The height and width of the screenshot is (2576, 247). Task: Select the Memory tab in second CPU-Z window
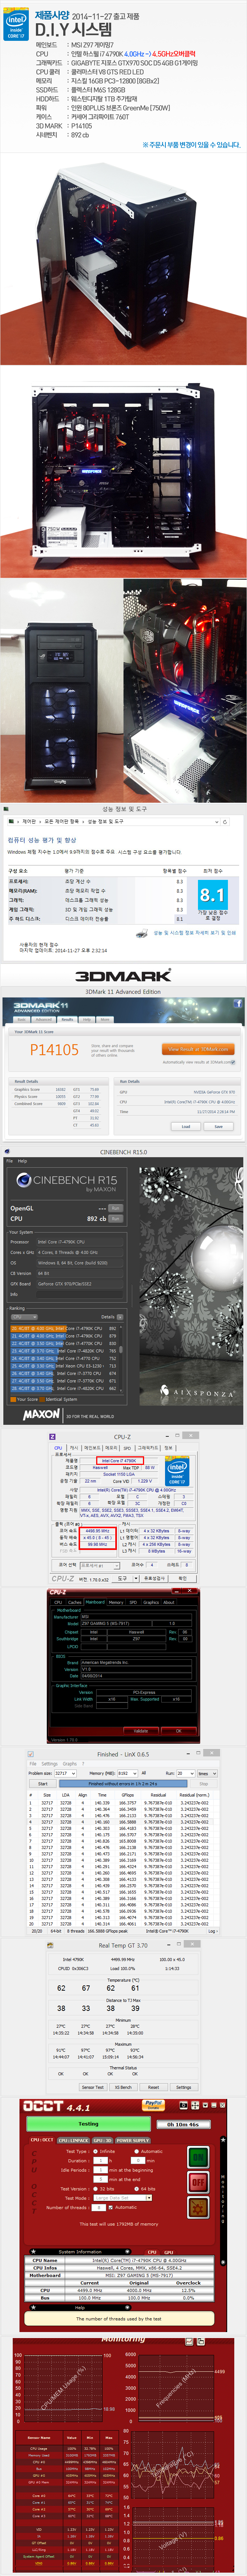click(116, 1603)
